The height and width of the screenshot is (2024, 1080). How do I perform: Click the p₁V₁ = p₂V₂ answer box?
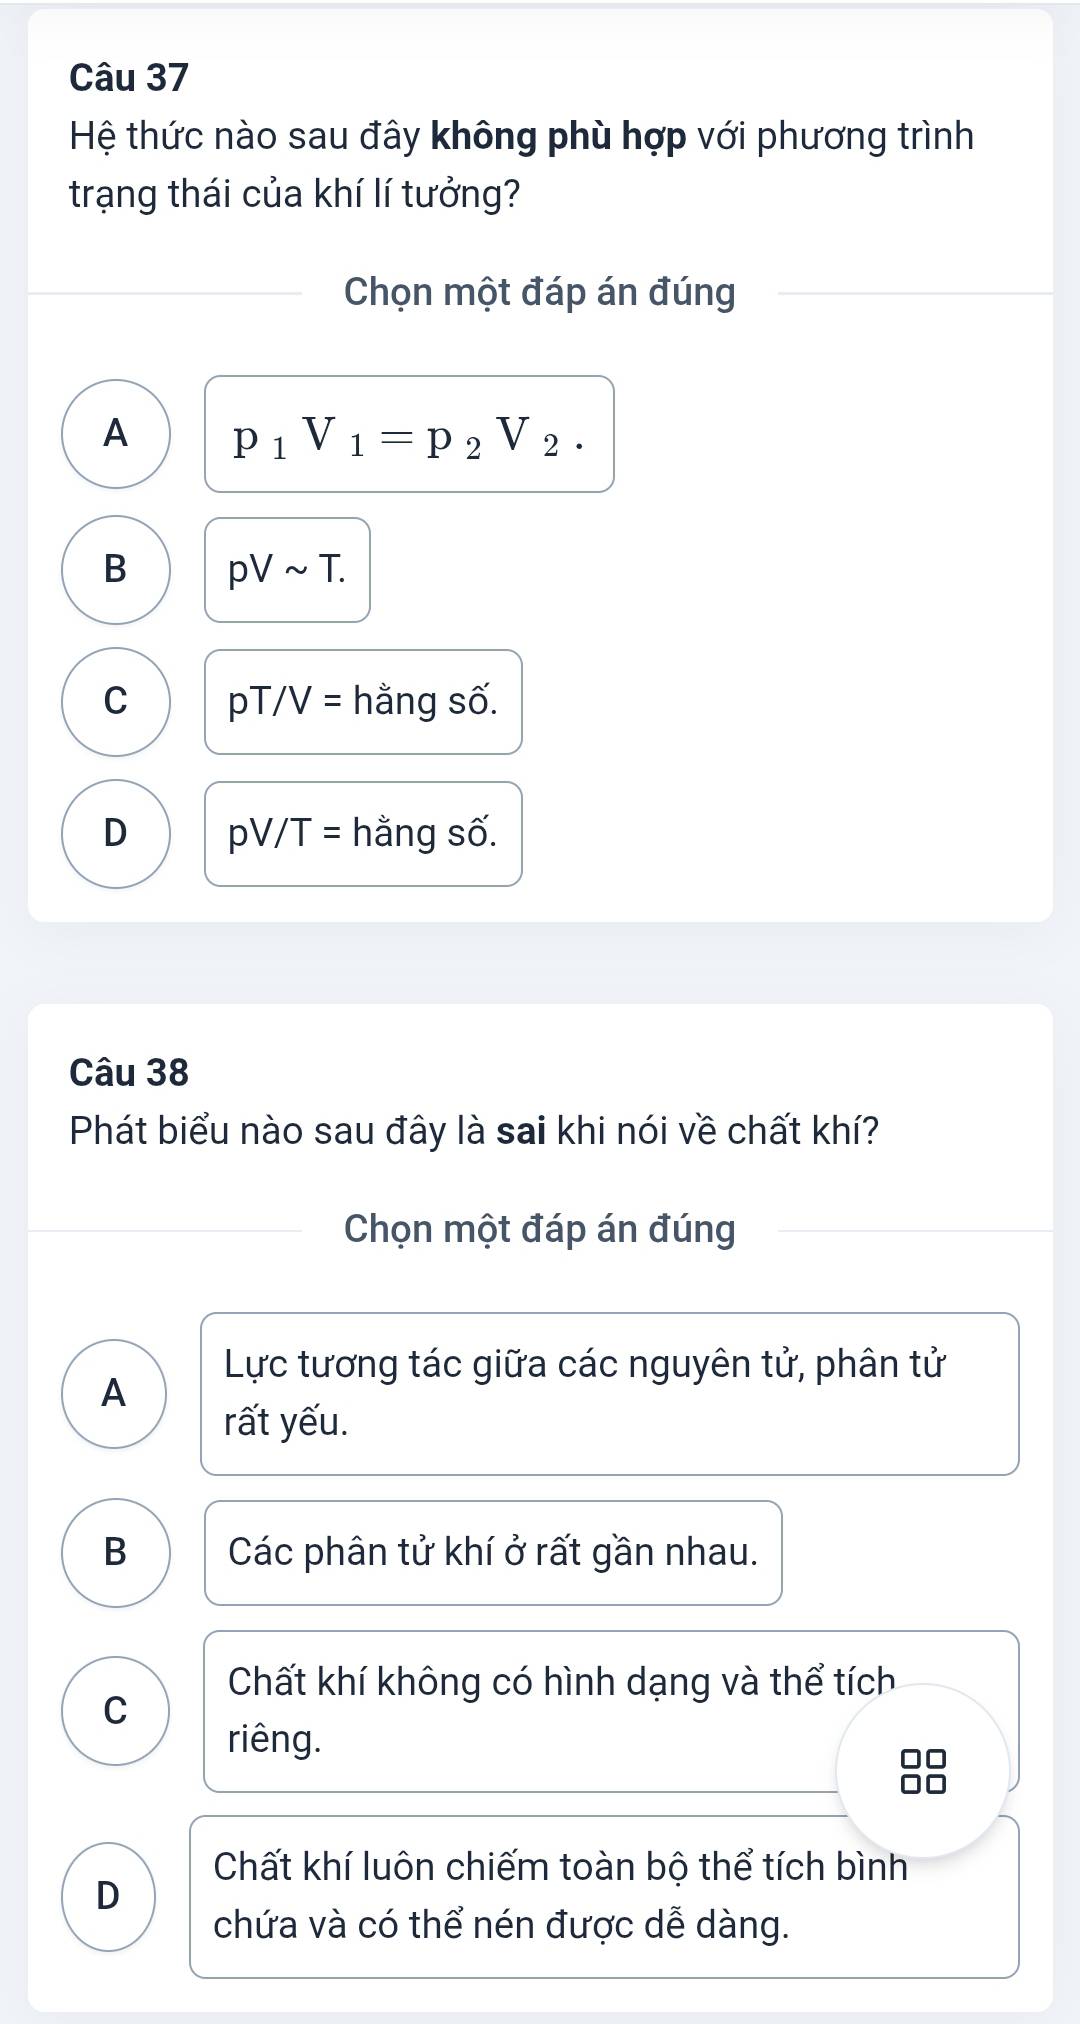click(409, 434)
